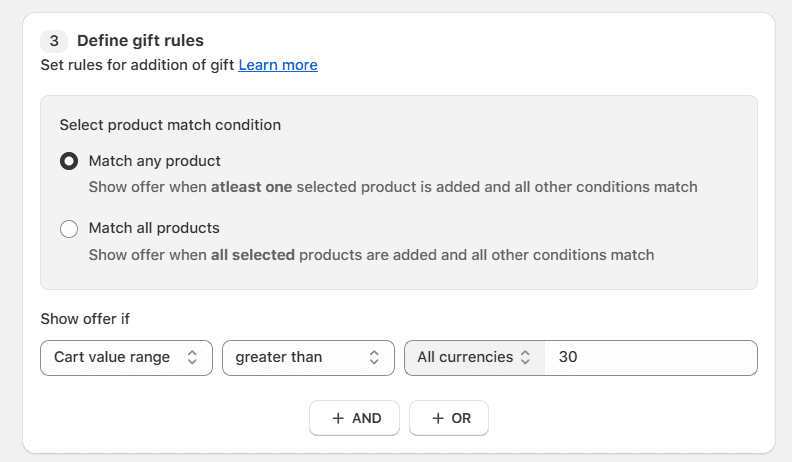Click the "Match all products" label text
Viewport: 792px width, 462px height.
[x=154, y=228]
